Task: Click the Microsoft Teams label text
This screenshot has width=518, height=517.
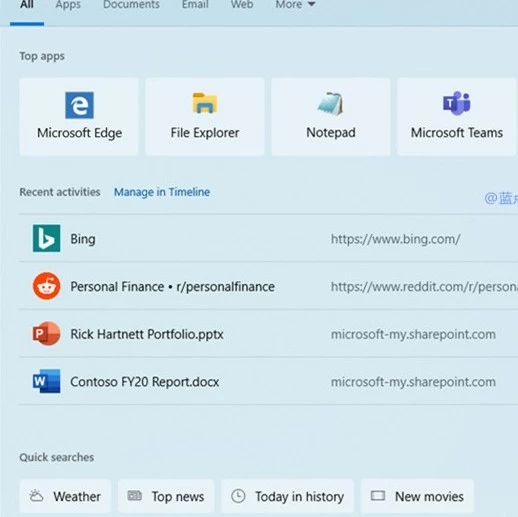Action: (457, 133)
